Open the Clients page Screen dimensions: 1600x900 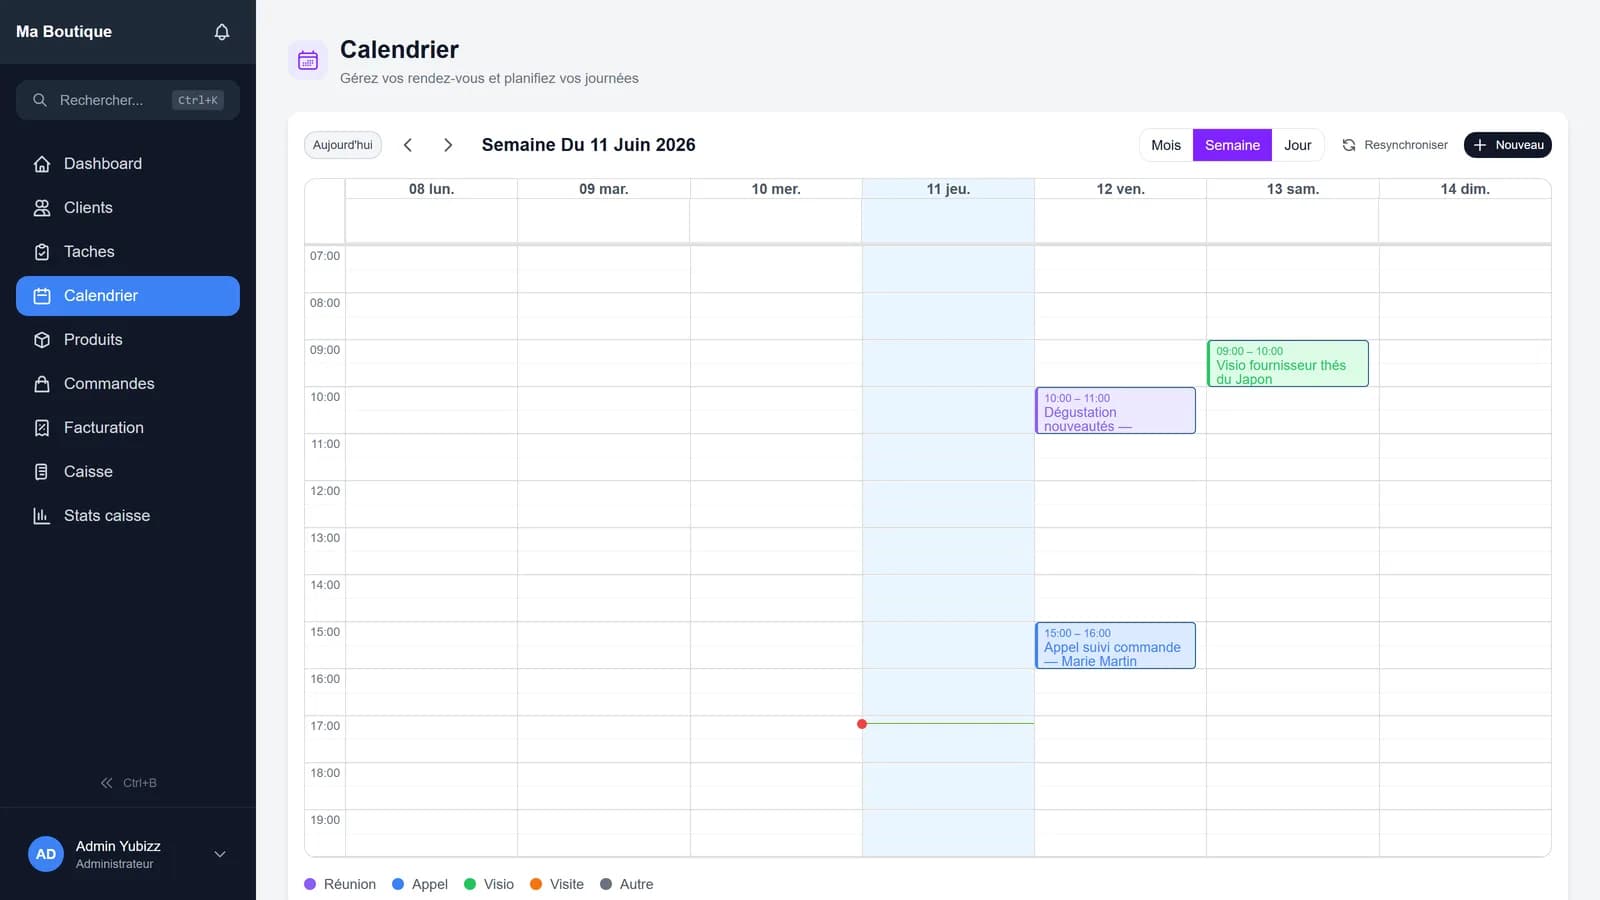(128, 208)
